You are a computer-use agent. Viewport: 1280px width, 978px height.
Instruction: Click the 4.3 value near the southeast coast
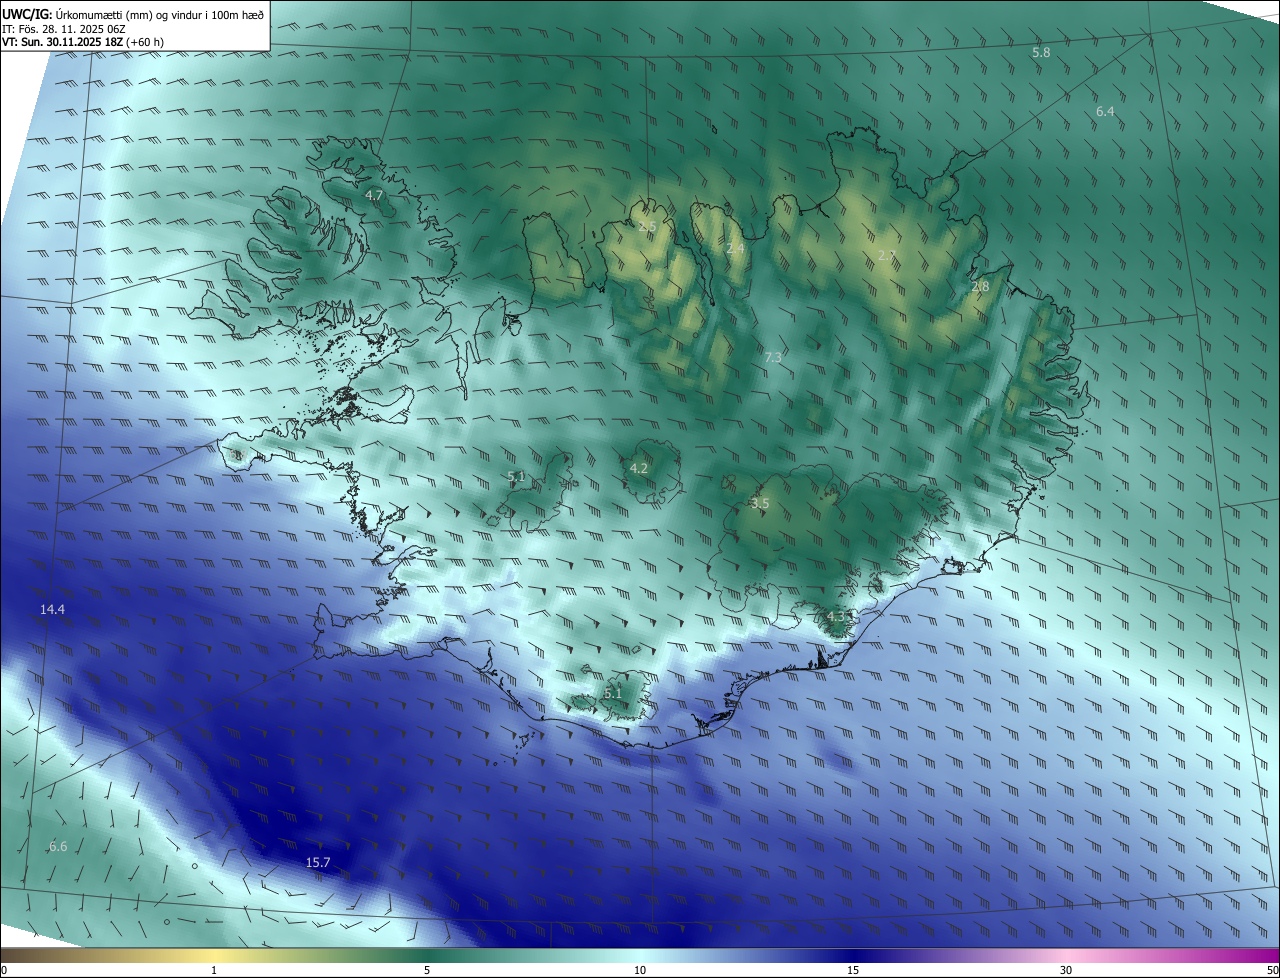click(836, 617)
